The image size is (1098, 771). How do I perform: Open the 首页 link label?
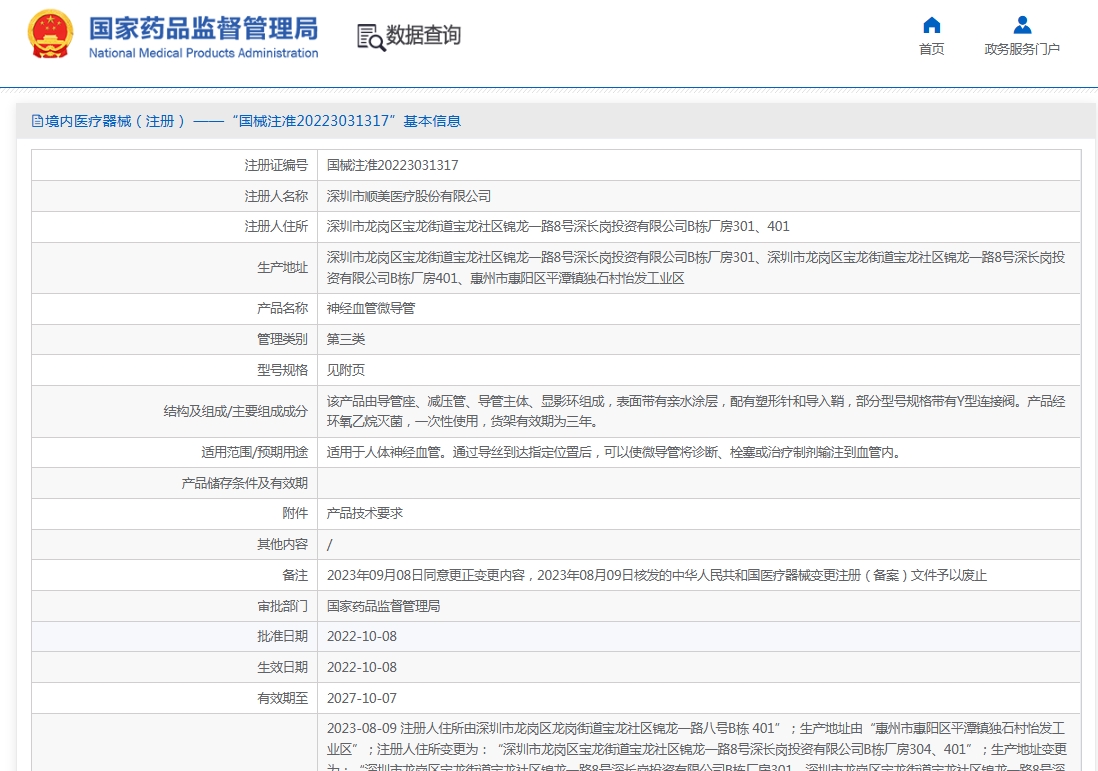(x=931, y=49)
